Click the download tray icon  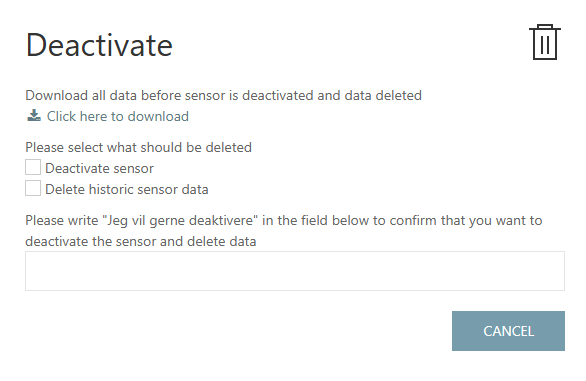34,116
